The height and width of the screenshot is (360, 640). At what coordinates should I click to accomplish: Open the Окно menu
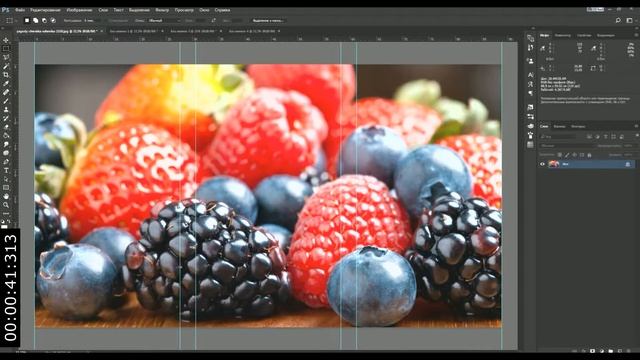[204, 10]
